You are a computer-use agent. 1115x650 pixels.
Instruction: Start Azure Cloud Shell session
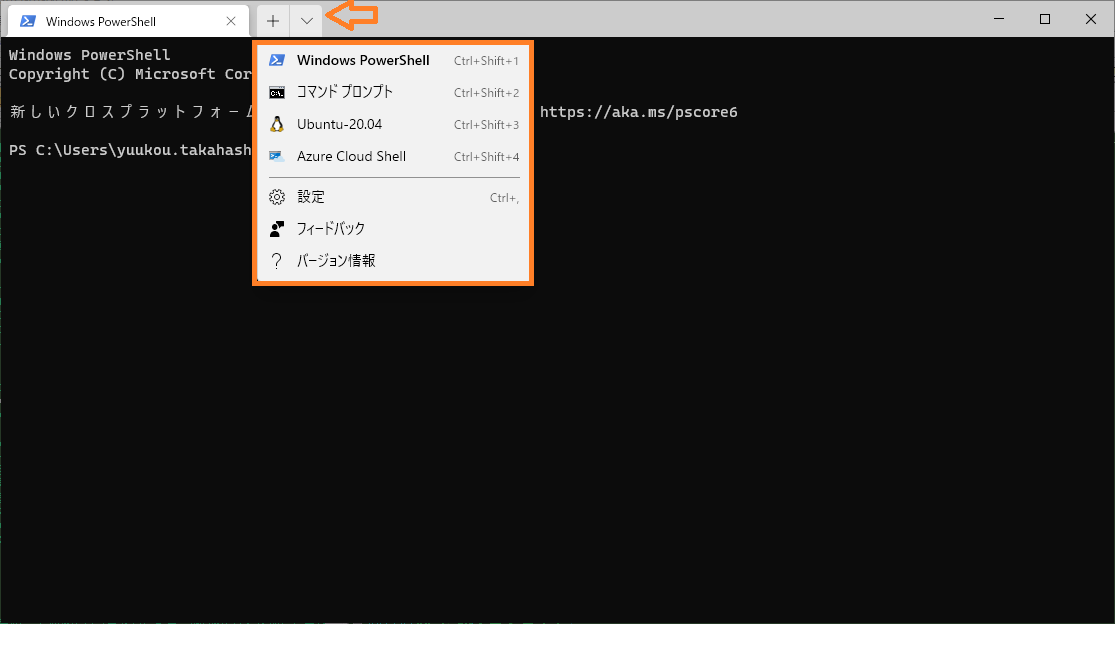tap(350, 156)
